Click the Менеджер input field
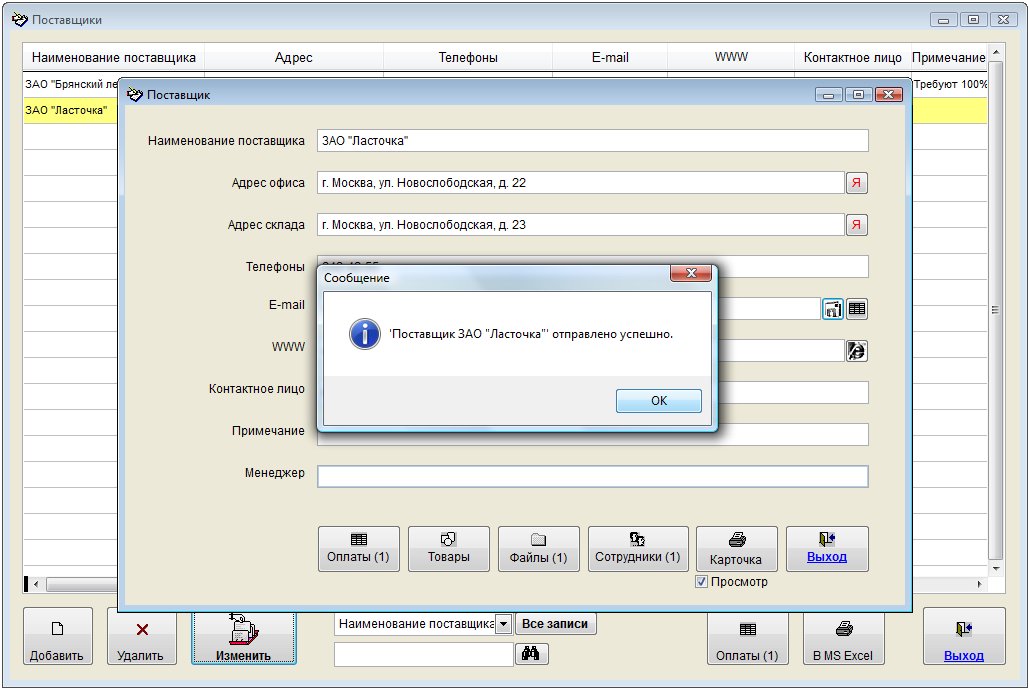The image size is (1029, 690). [x=592, y=476]
